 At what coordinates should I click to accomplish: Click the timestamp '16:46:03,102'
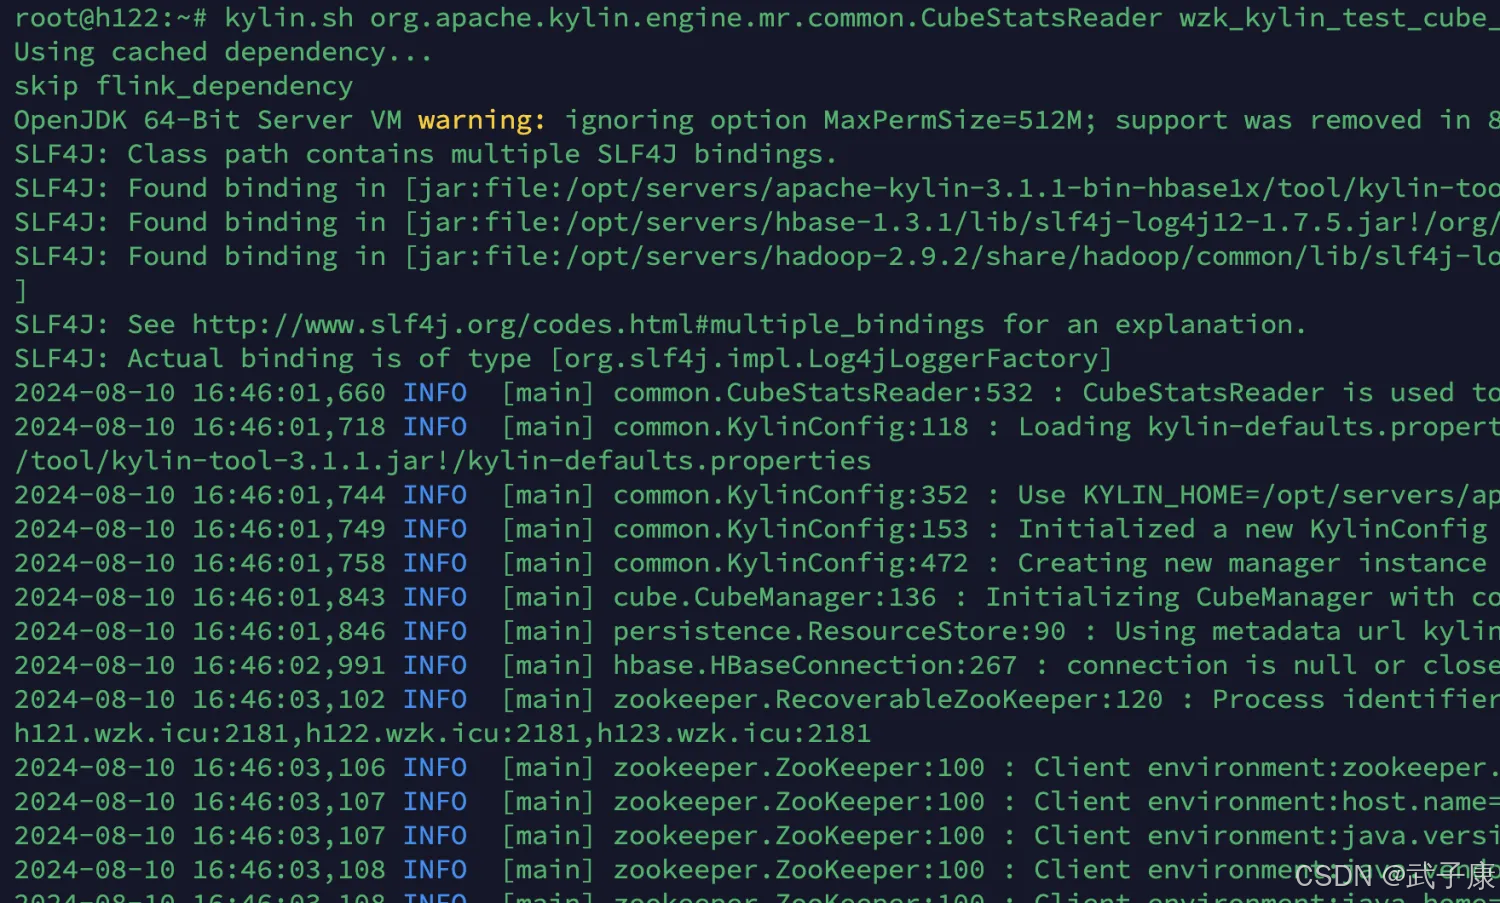pyautogui.click(x=288, y=699)
